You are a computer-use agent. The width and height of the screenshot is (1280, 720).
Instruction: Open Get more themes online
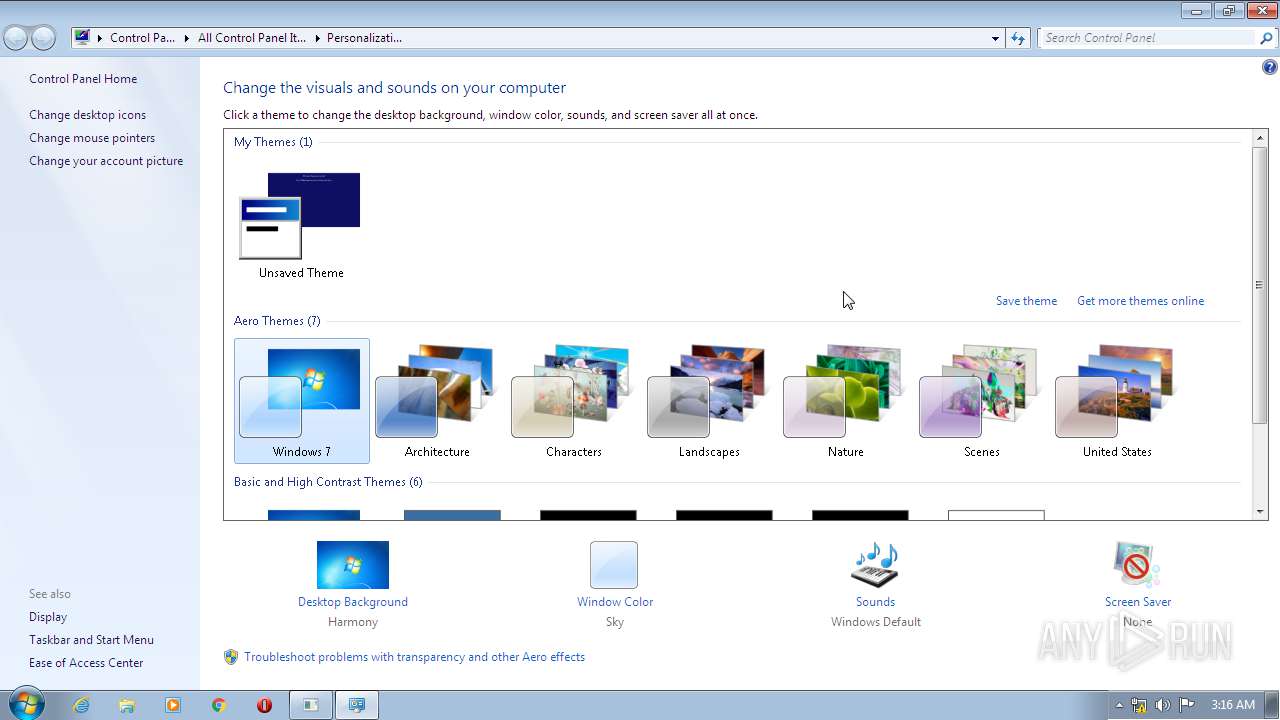(x=1140, y=301)
